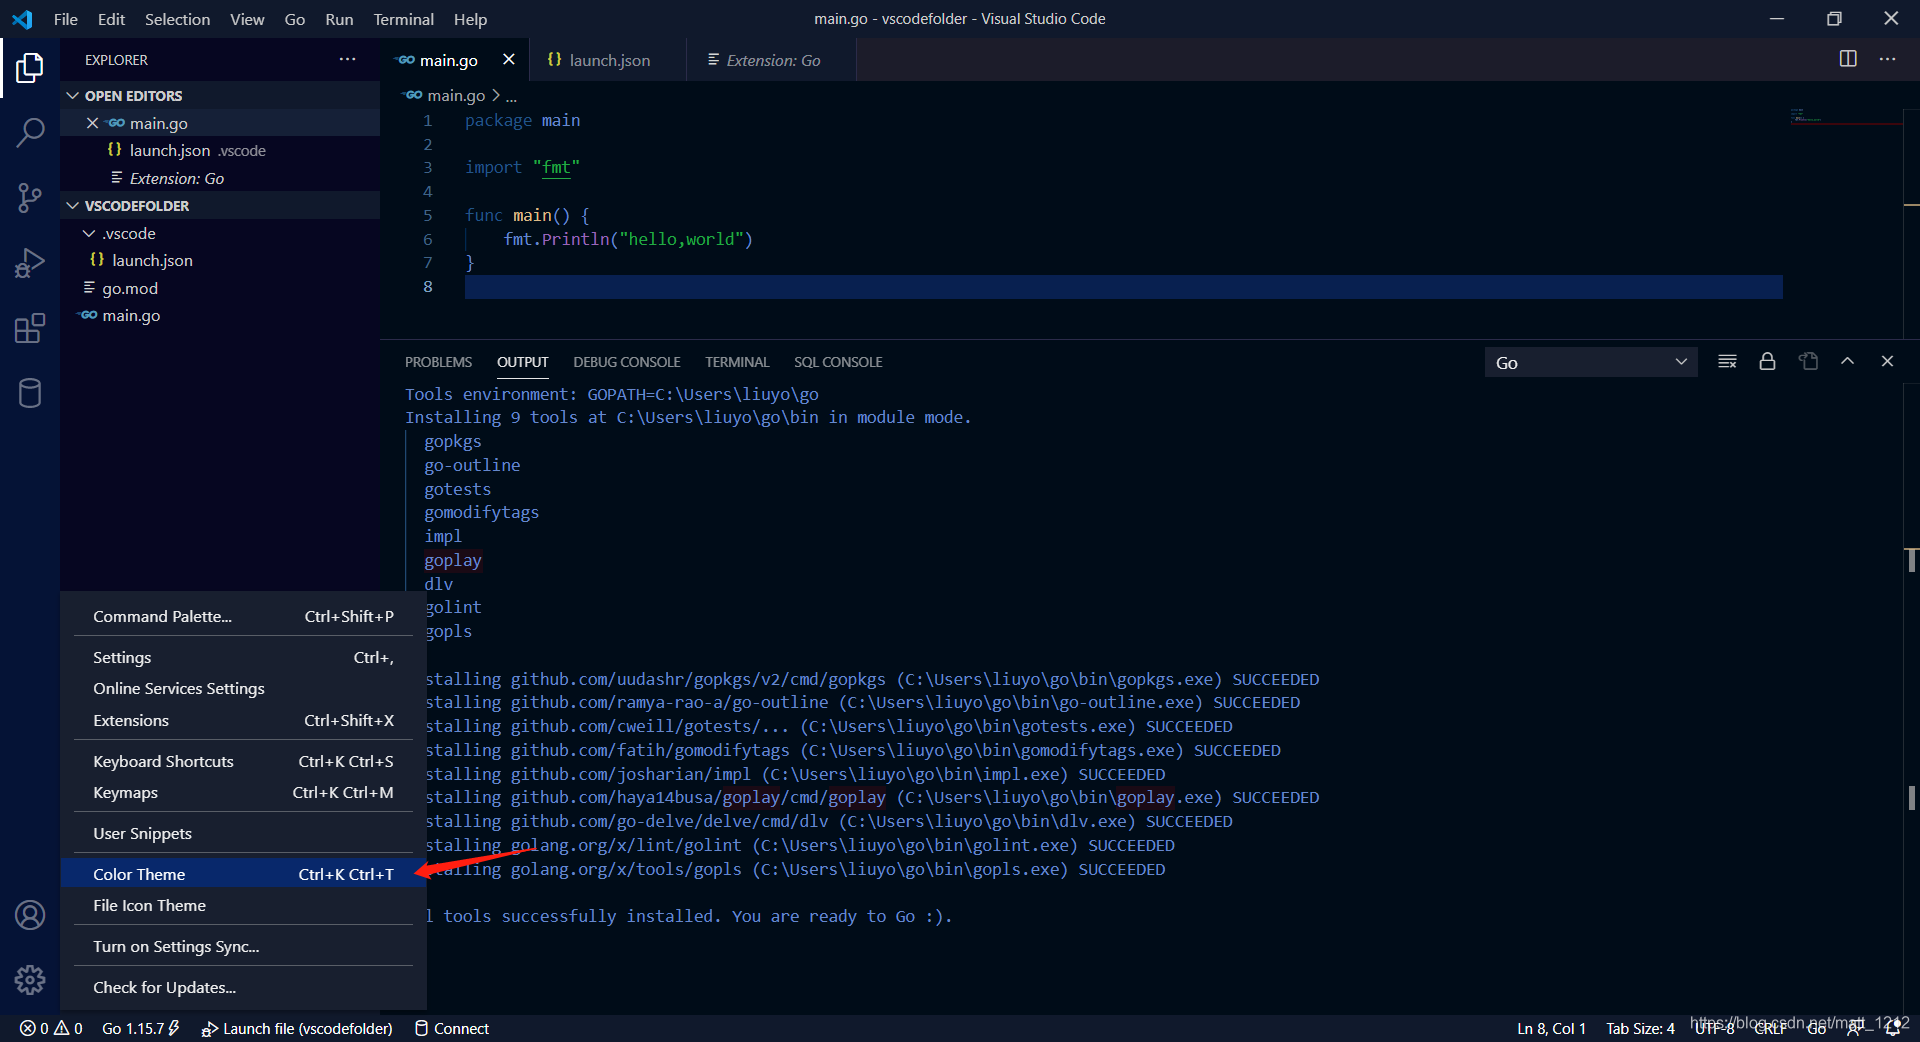Screen dimensions: 1920x1042
Task: Open the Go output channel dropdown
Action: (1591, 362)
